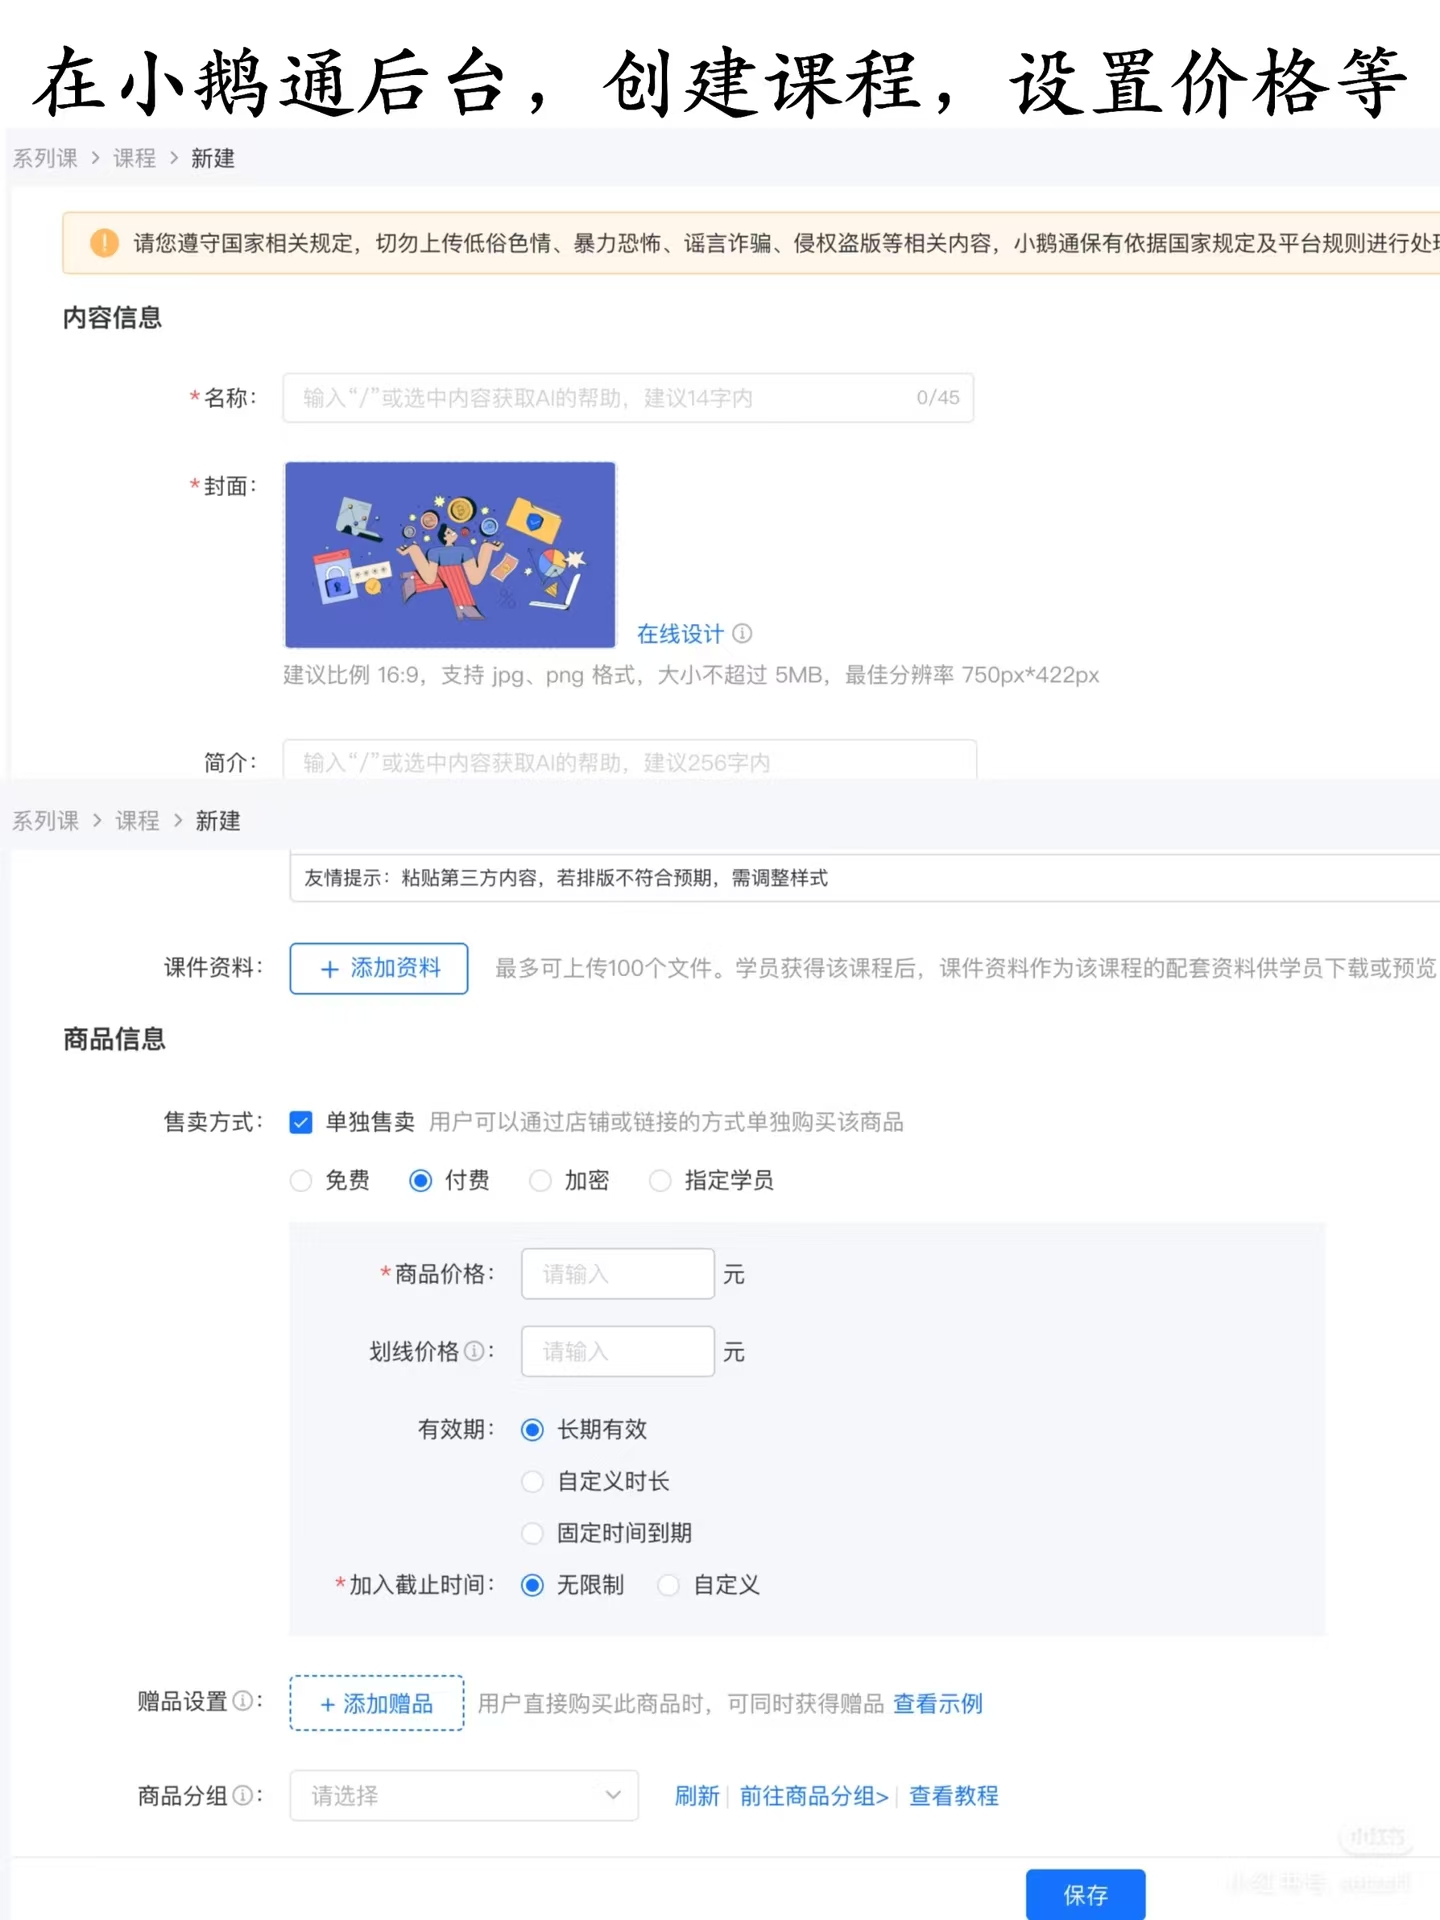This screenshot has height=1920, width=1440.
Task: Click the 课程 breadcrumb in lower header
Action: tap(137, 821)
